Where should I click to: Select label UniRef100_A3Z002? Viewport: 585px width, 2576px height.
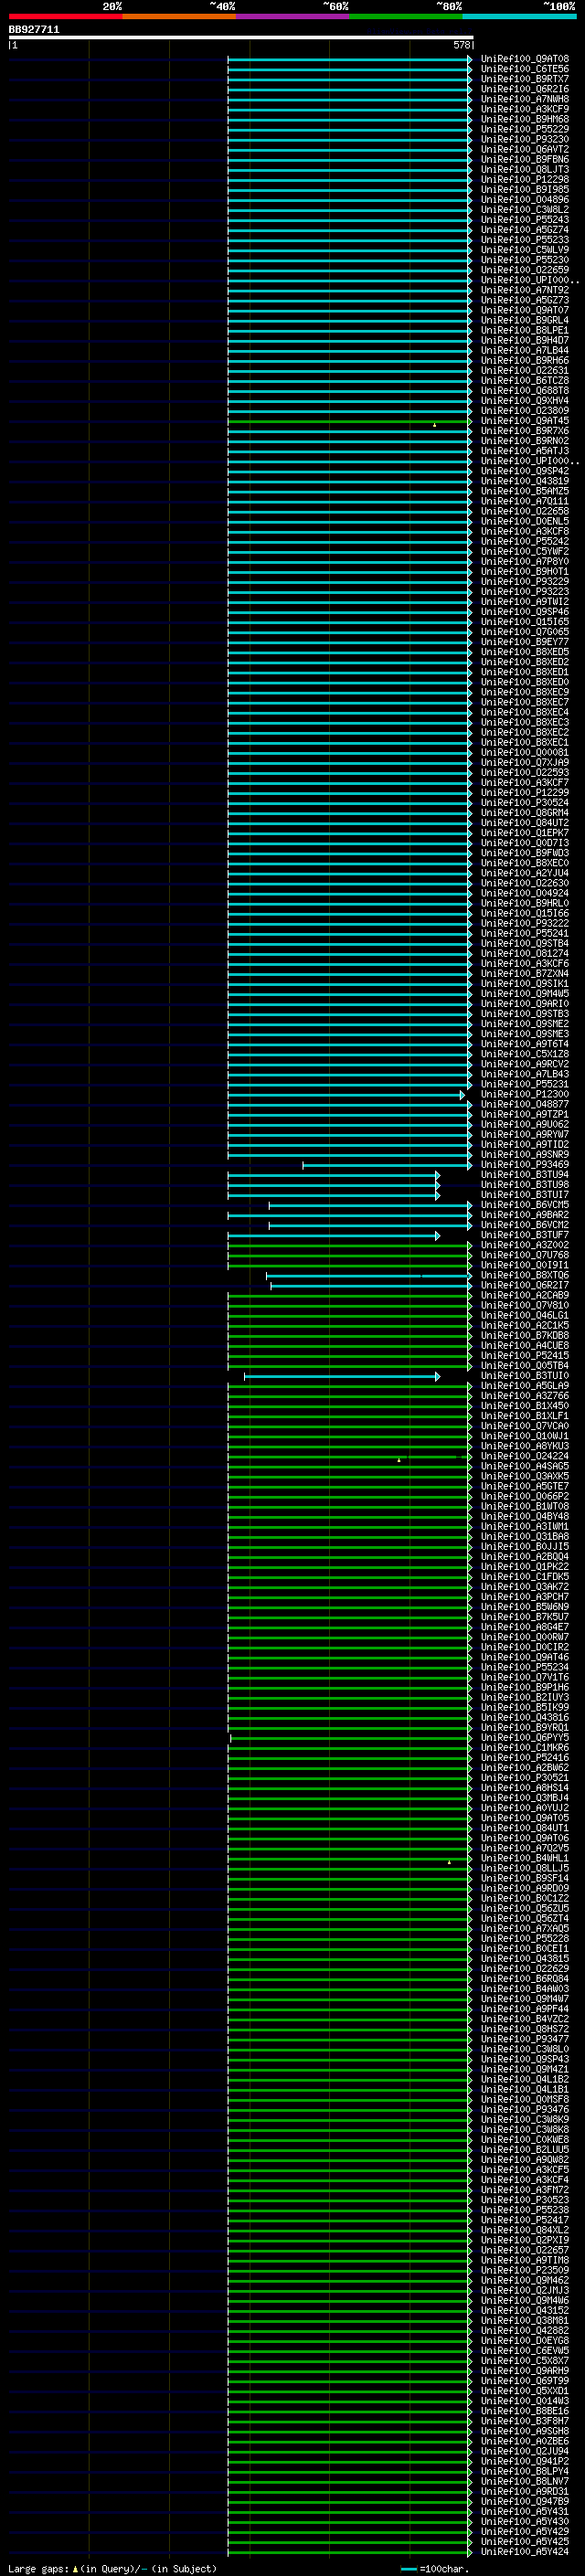(524, 1246)
